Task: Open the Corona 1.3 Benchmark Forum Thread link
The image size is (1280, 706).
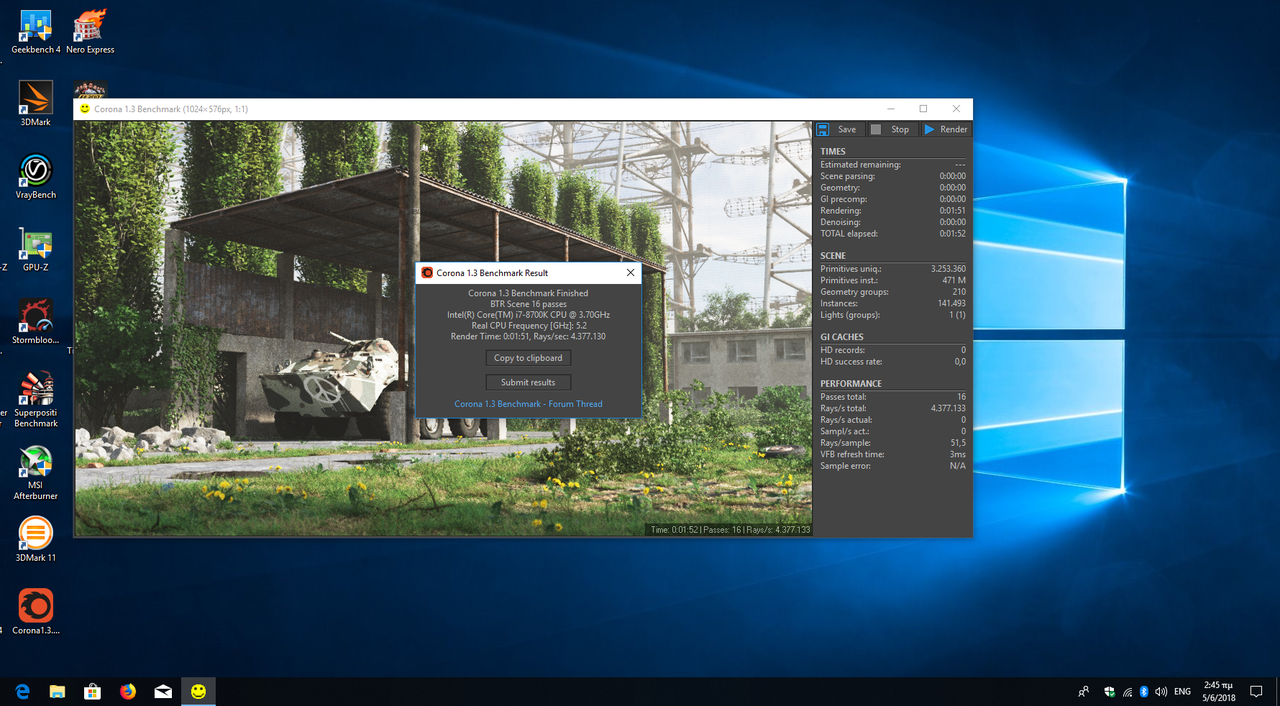Action: pos(528,404)
